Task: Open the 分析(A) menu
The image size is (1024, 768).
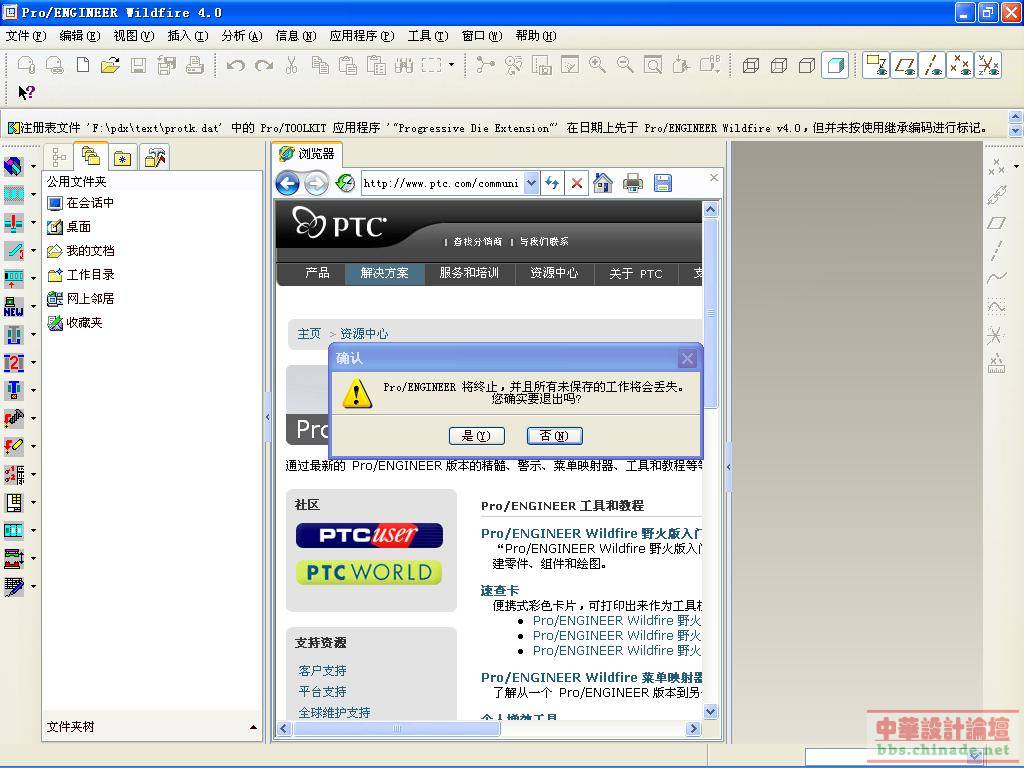Action: click(242, 36)
